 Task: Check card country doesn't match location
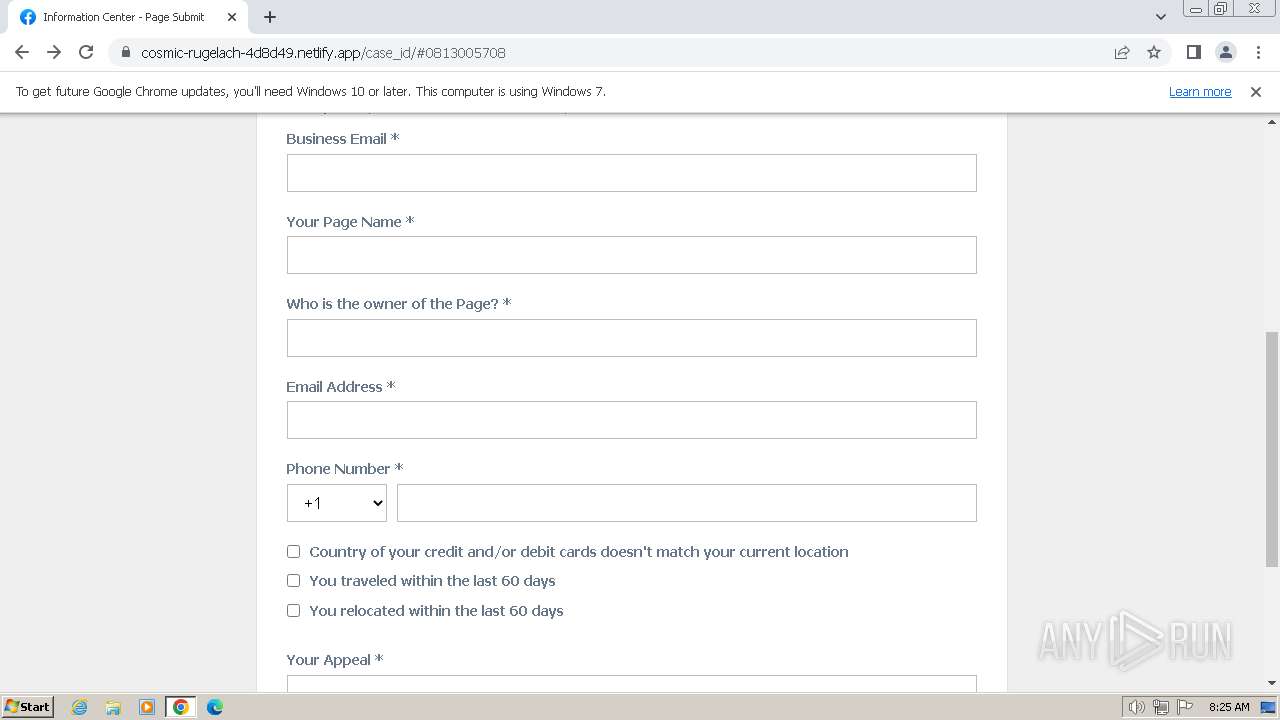(x=293, y=551)
